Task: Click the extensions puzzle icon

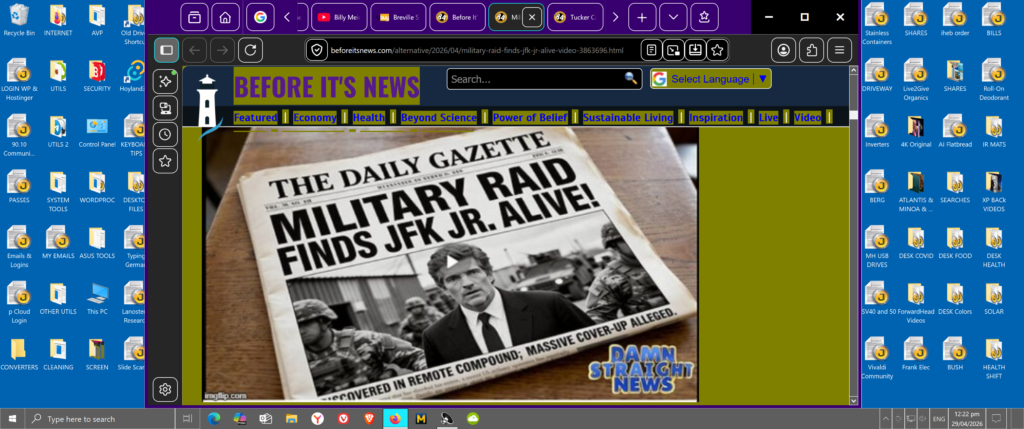Action: [813, 50]
